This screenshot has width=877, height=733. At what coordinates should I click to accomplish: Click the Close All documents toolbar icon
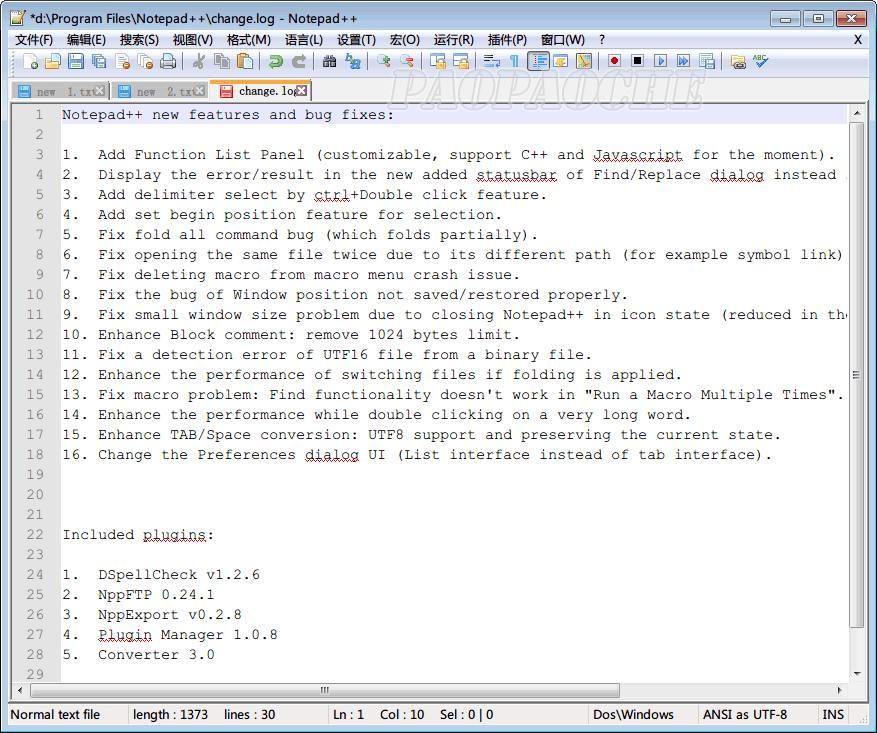click(x=145, y=61)
